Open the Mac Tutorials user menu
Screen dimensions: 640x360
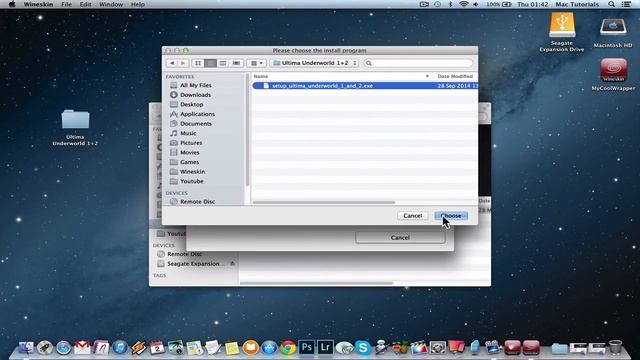(x=577, y=4)
